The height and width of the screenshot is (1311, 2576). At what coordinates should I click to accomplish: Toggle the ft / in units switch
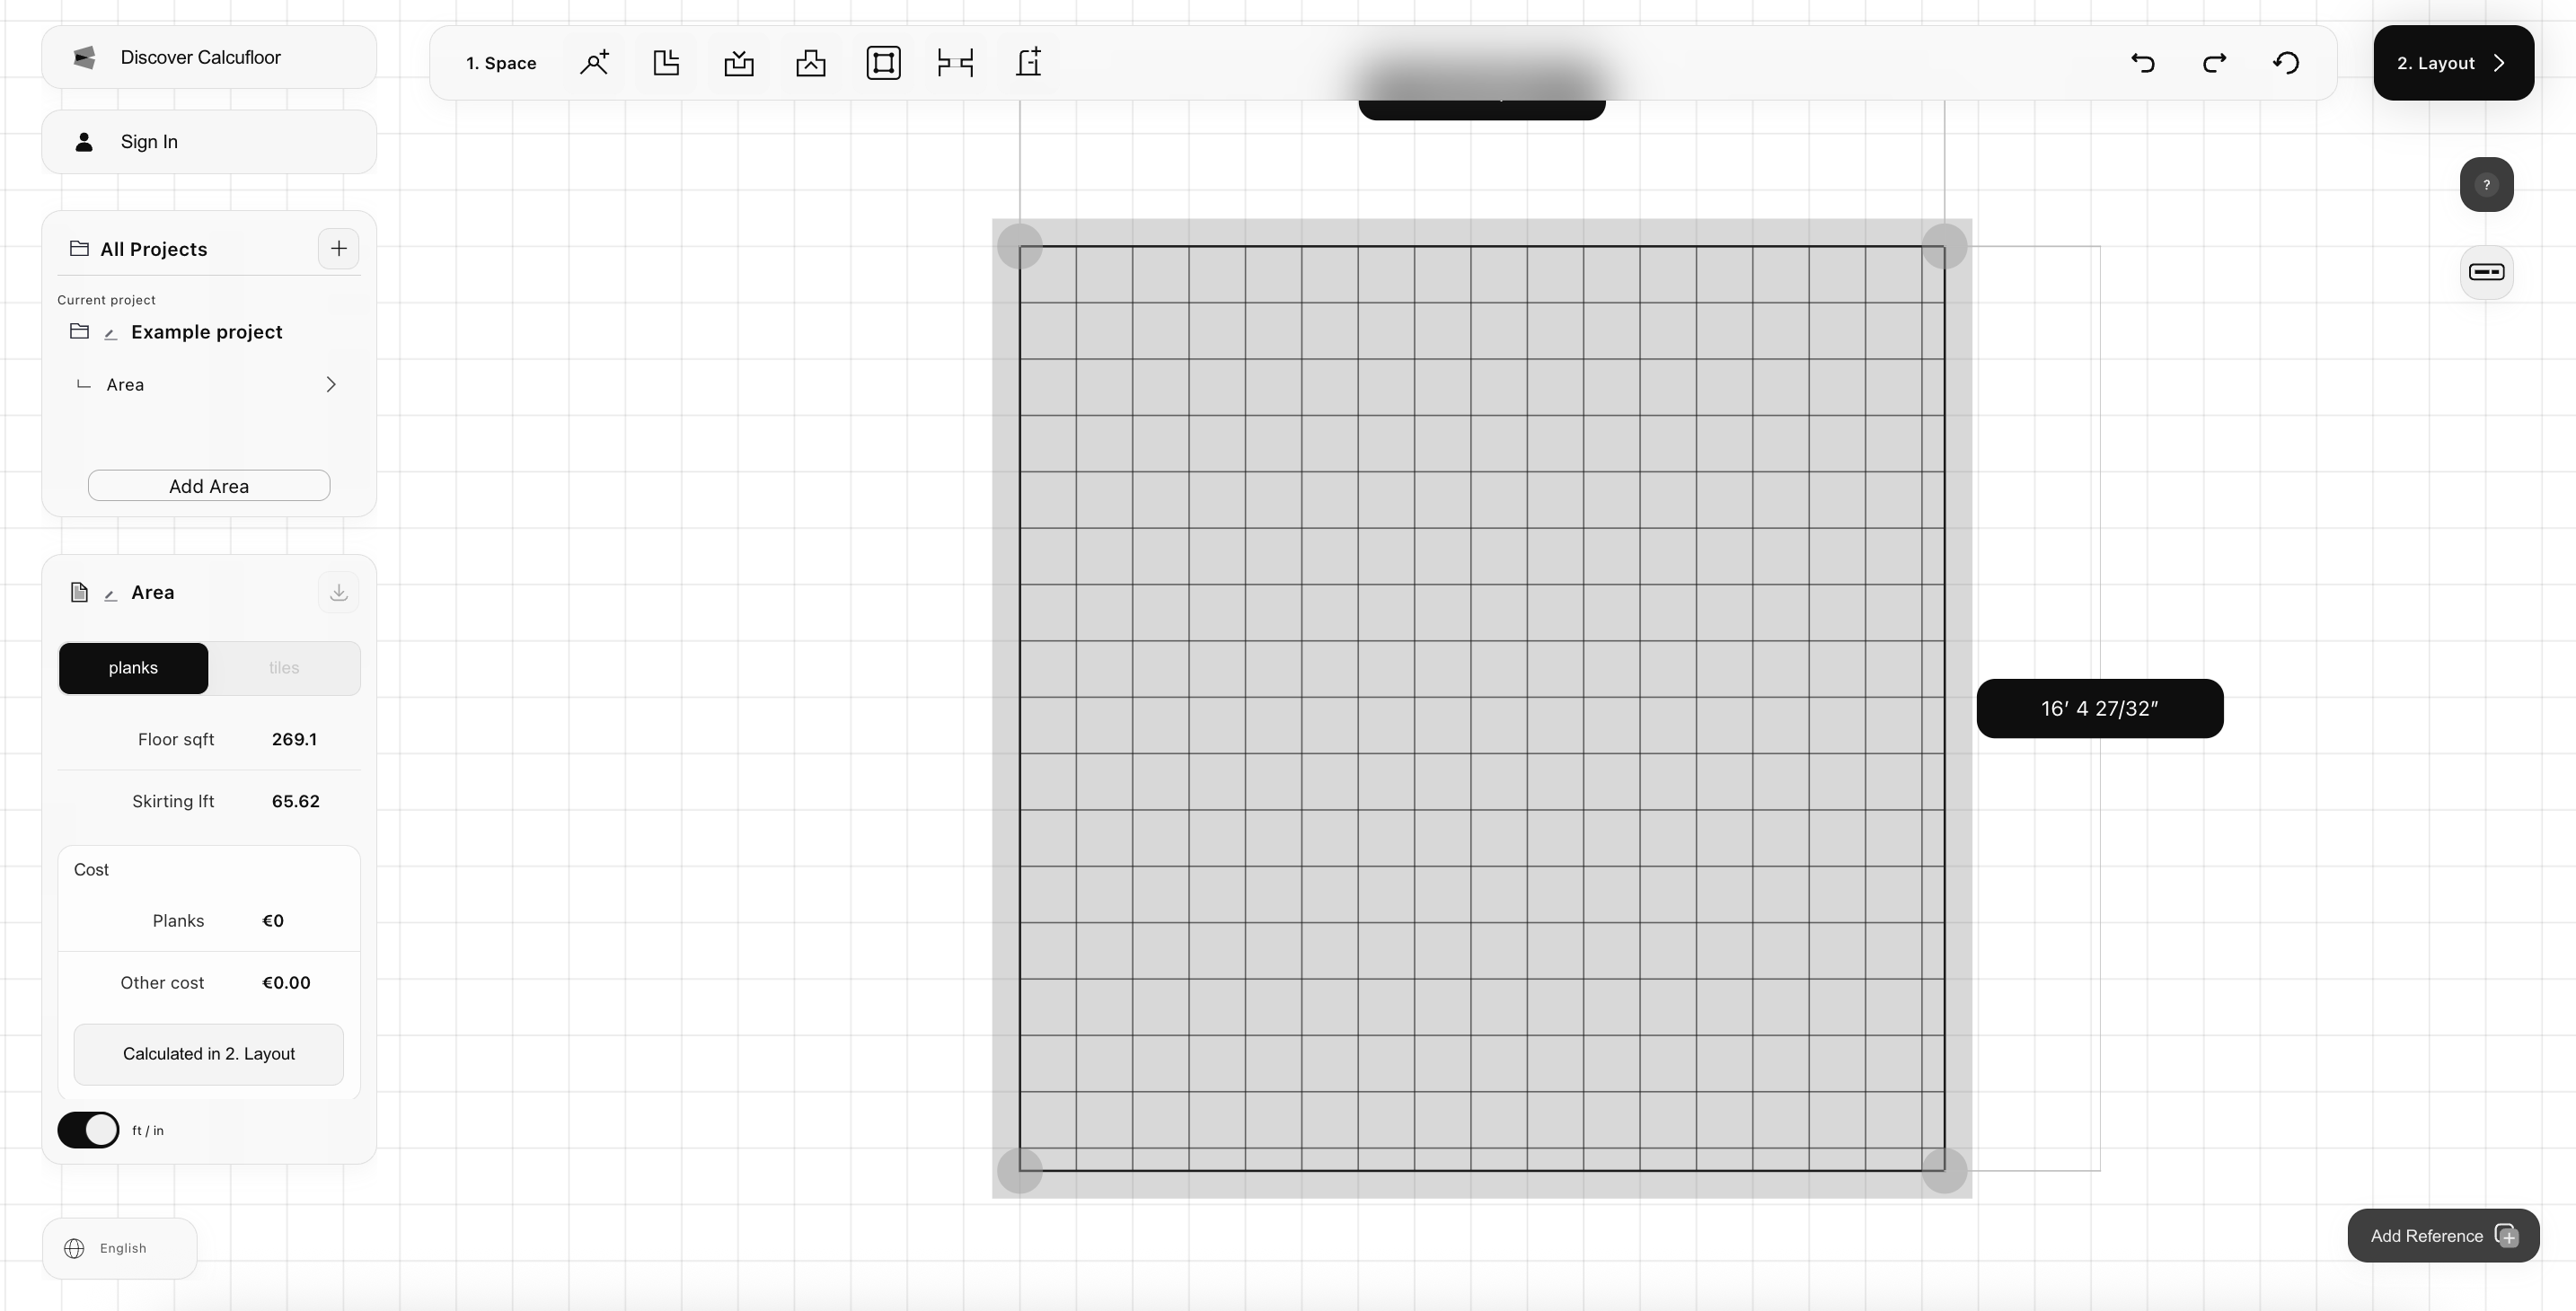pos(88,1130)
